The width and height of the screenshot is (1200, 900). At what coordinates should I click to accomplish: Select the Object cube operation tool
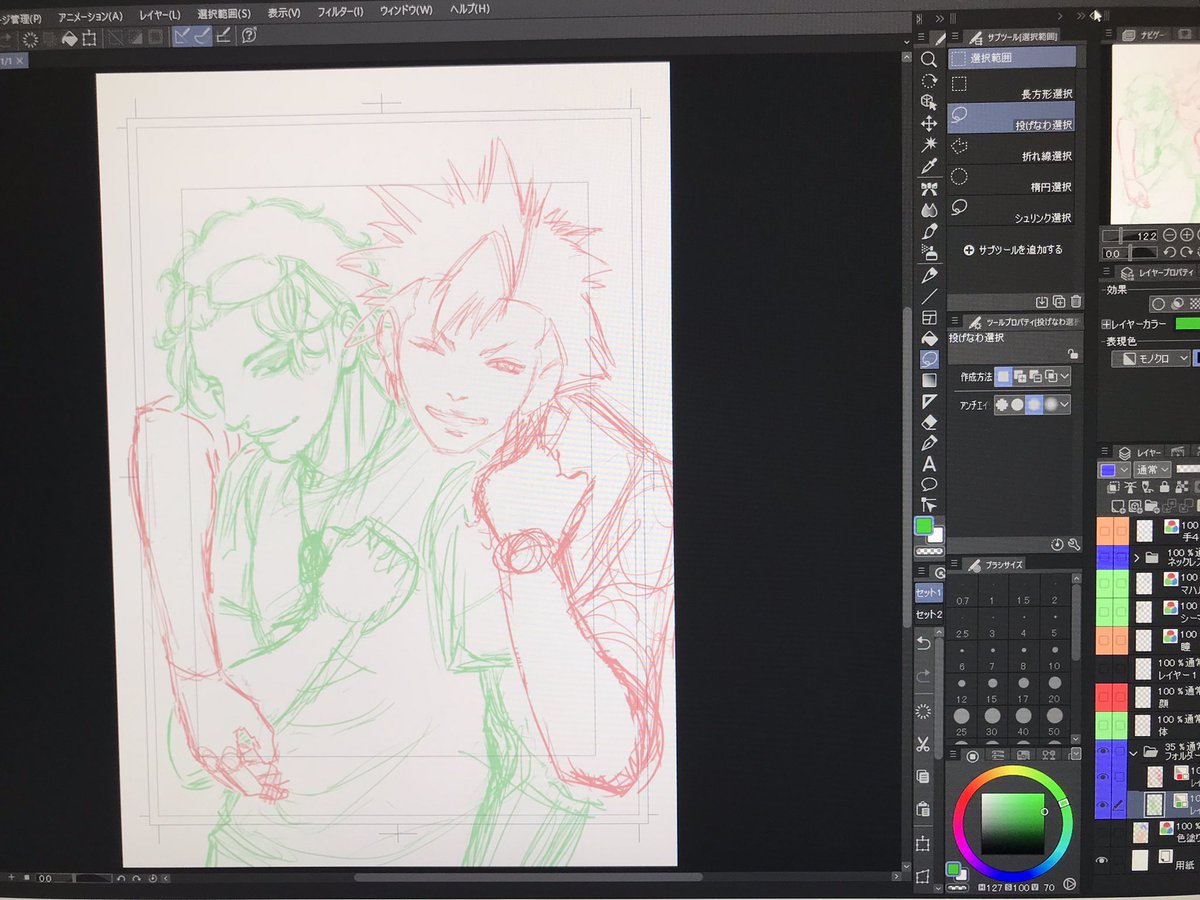929,102
